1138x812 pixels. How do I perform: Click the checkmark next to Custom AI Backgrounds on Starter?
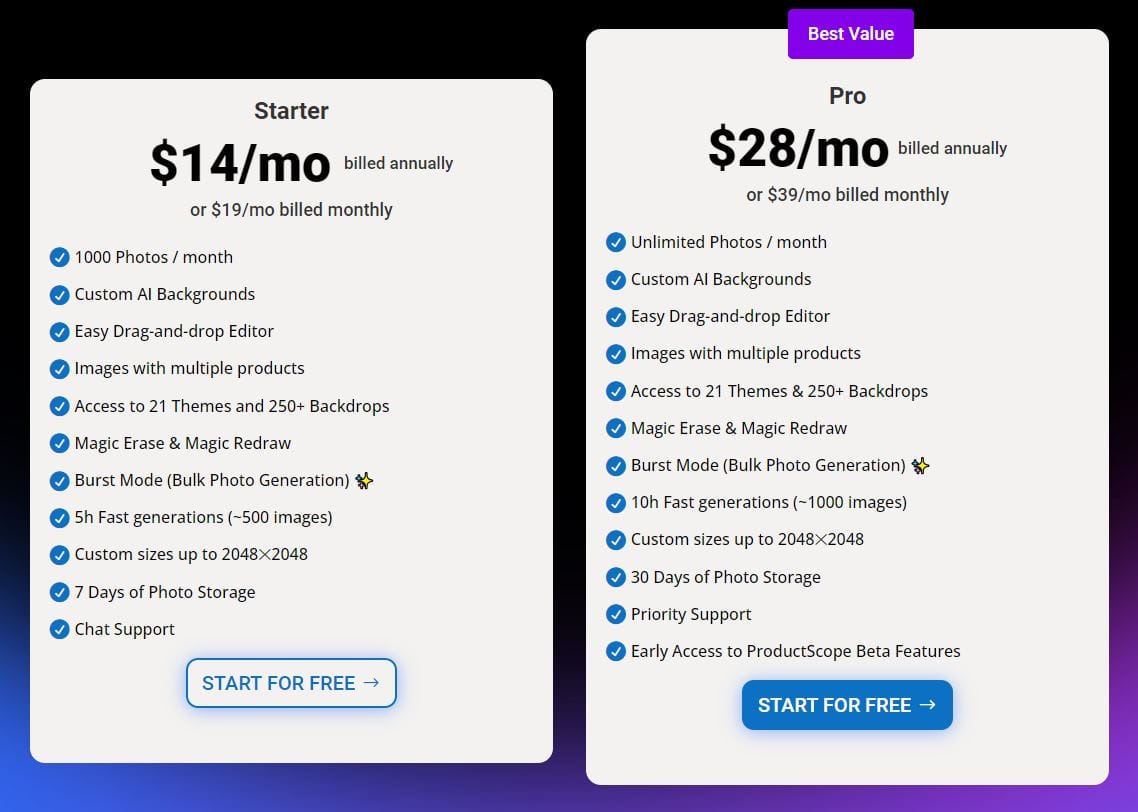pyautogui.click(x=59, y=294)
